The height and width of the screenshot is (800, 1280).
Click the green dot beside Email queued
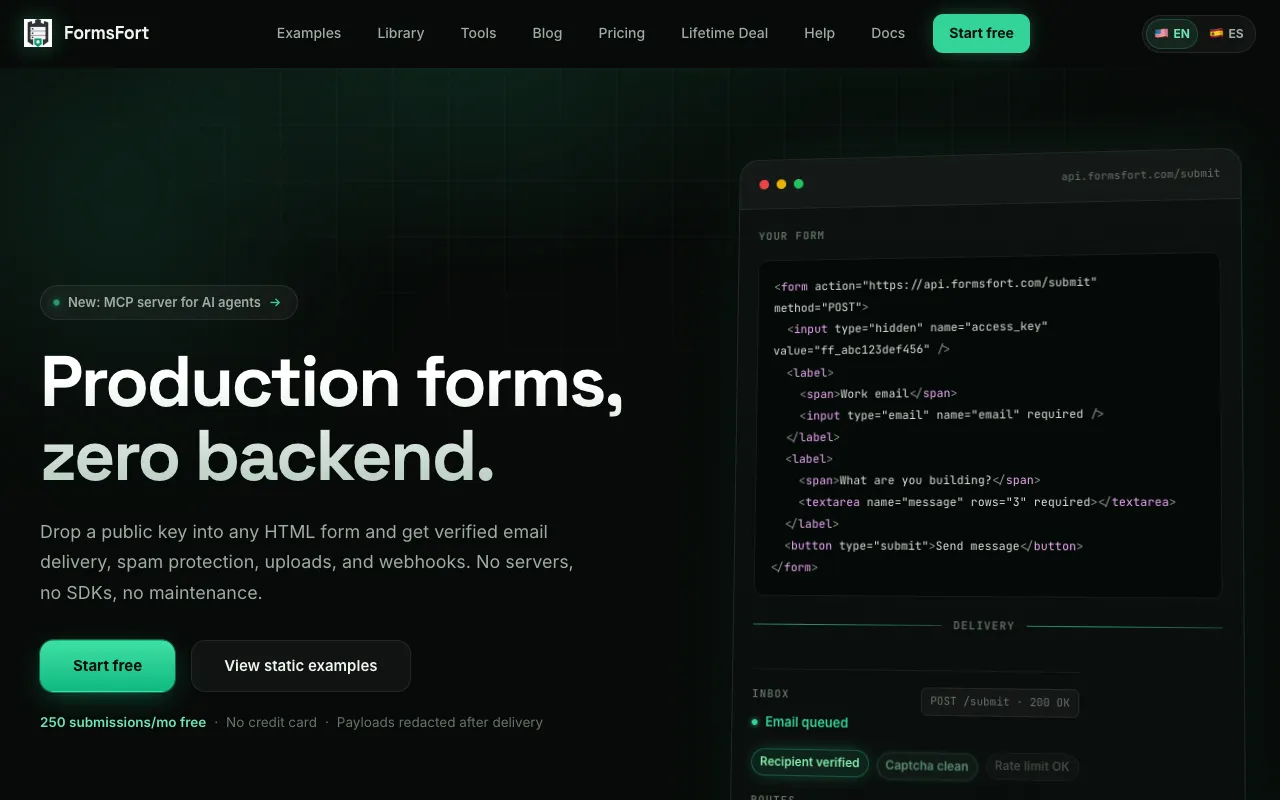(754, 722)
